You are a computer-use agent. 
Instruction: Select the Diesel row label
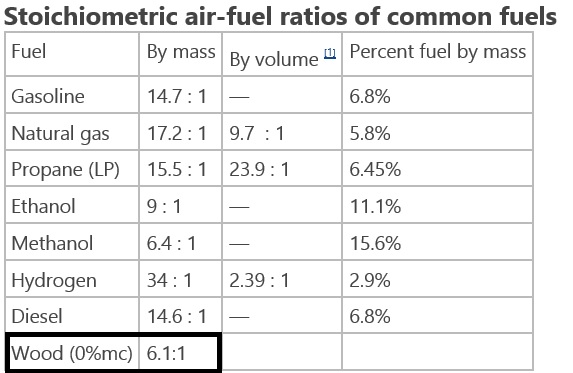click(x=37, y=316)
